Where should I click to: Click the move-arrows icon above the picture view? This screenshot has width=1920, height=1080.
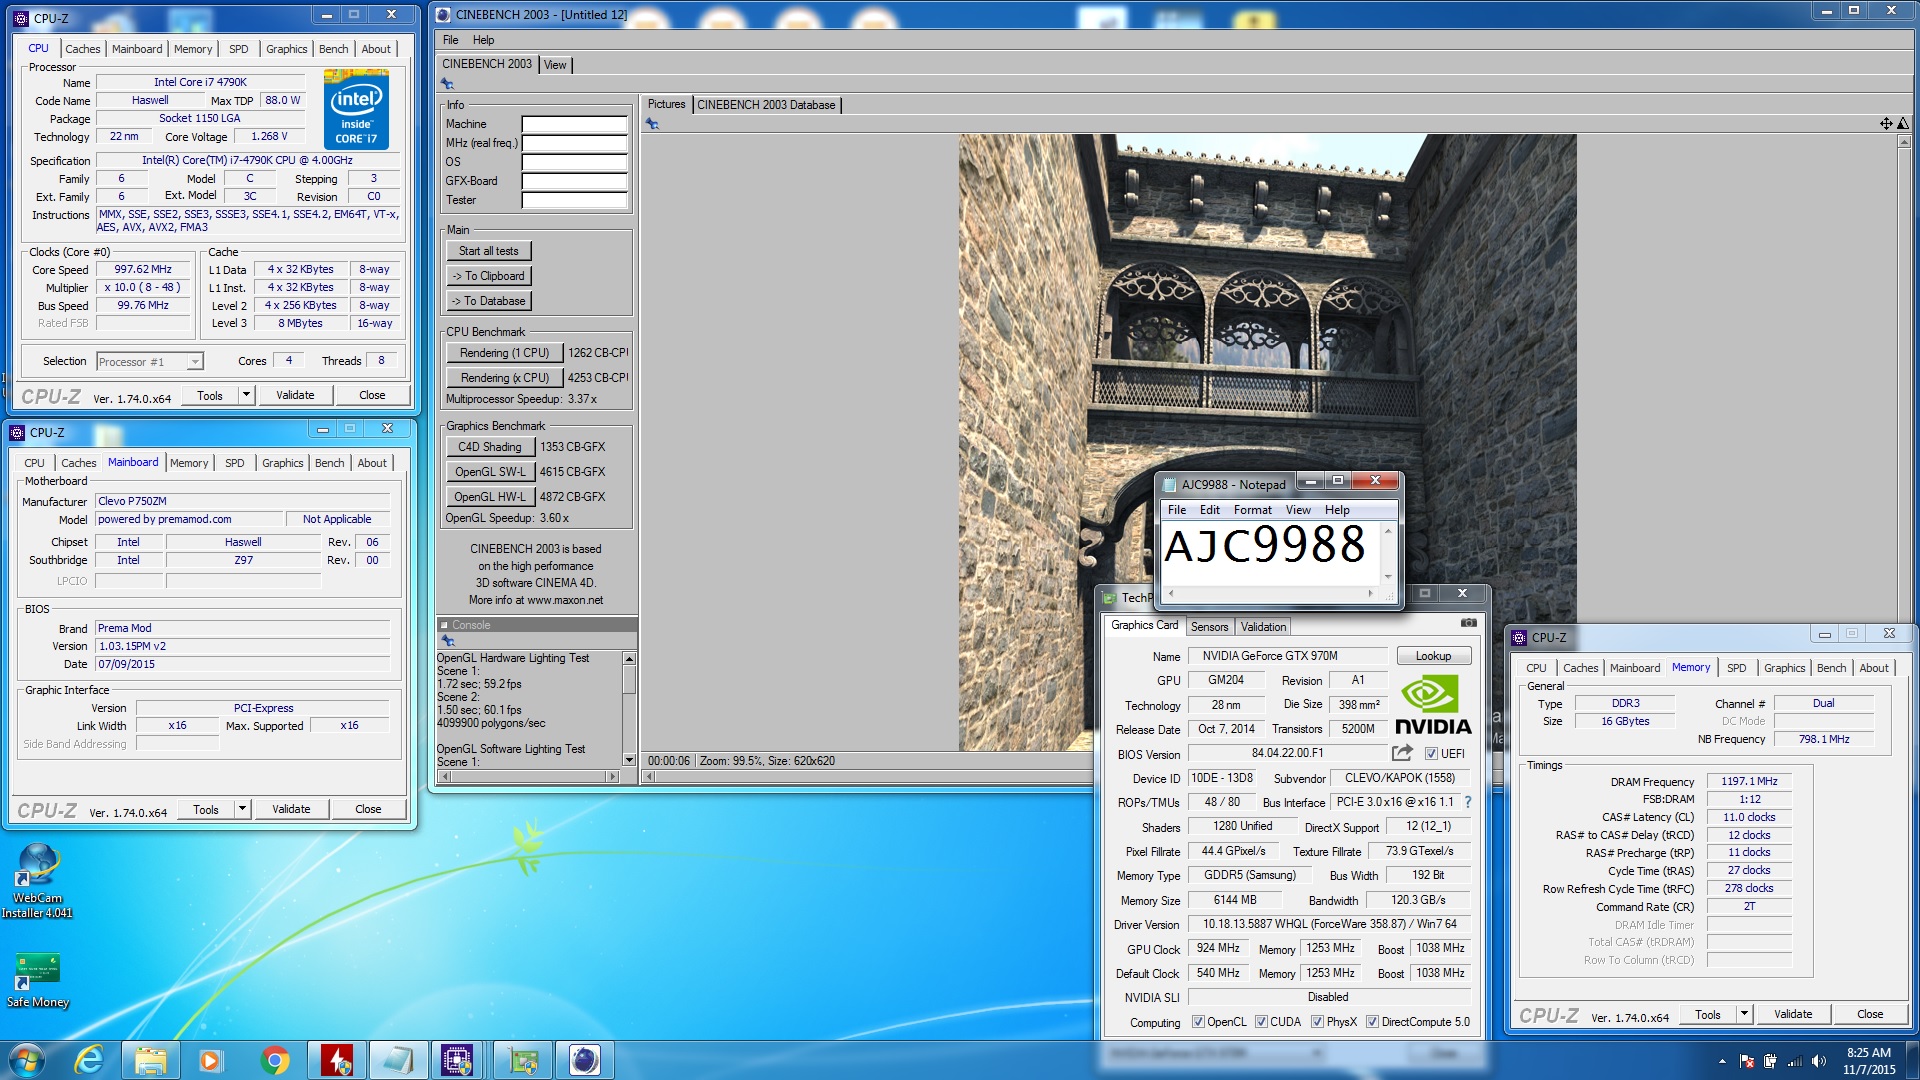tap(1886, 124)
